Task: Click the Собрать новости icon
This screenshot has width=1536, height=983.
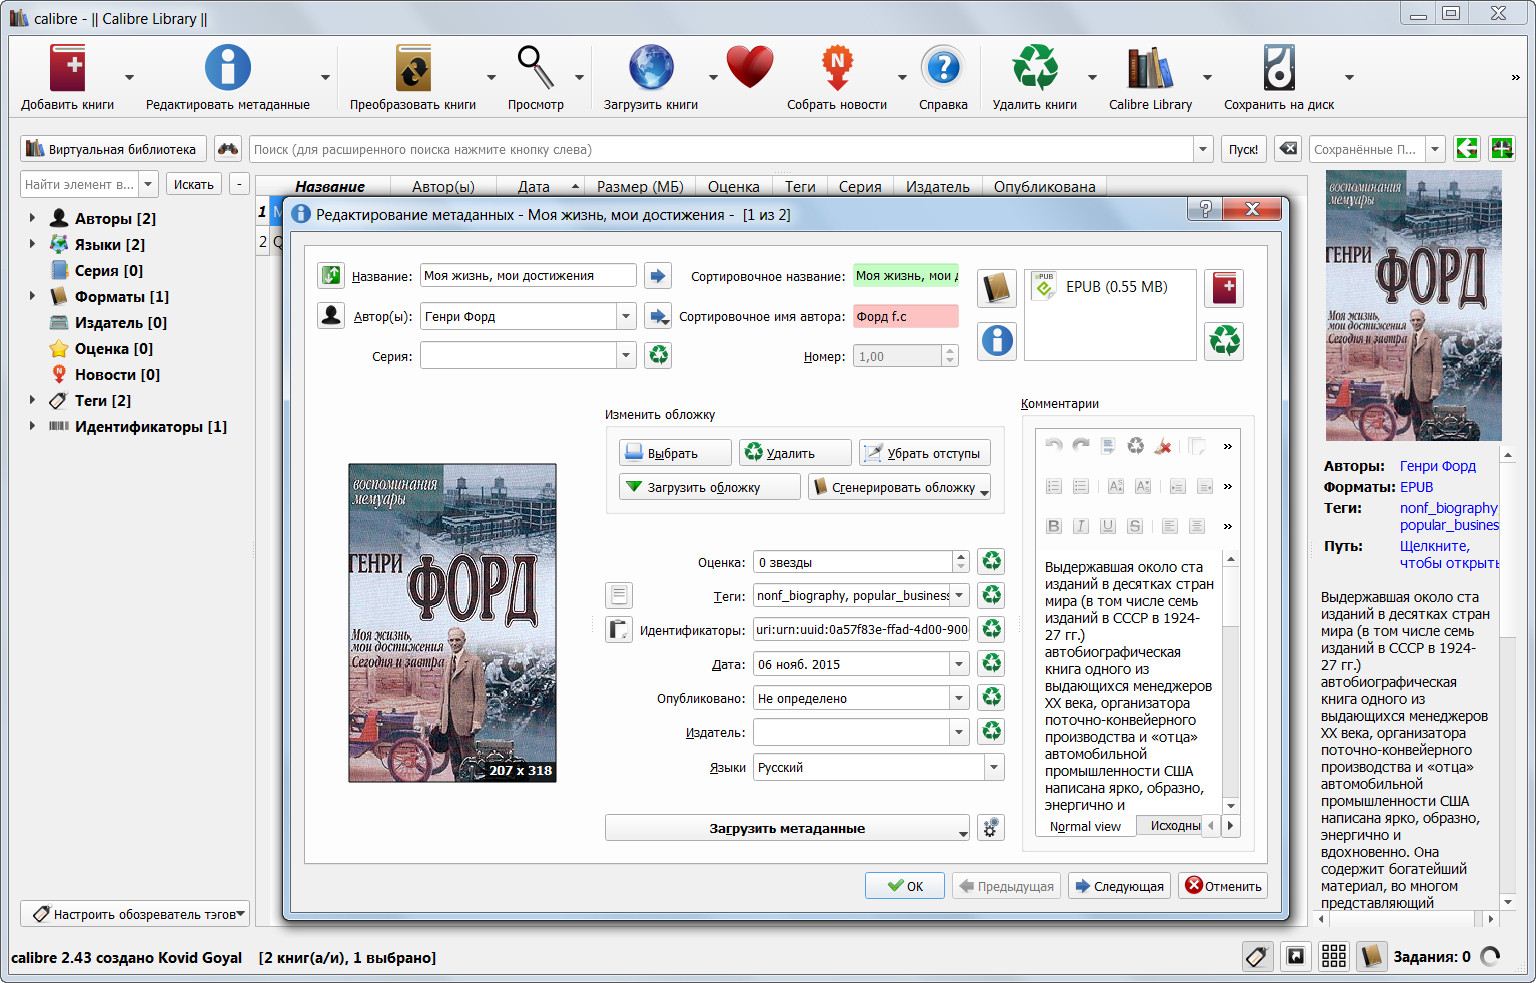Action: [x=837, y=69]
